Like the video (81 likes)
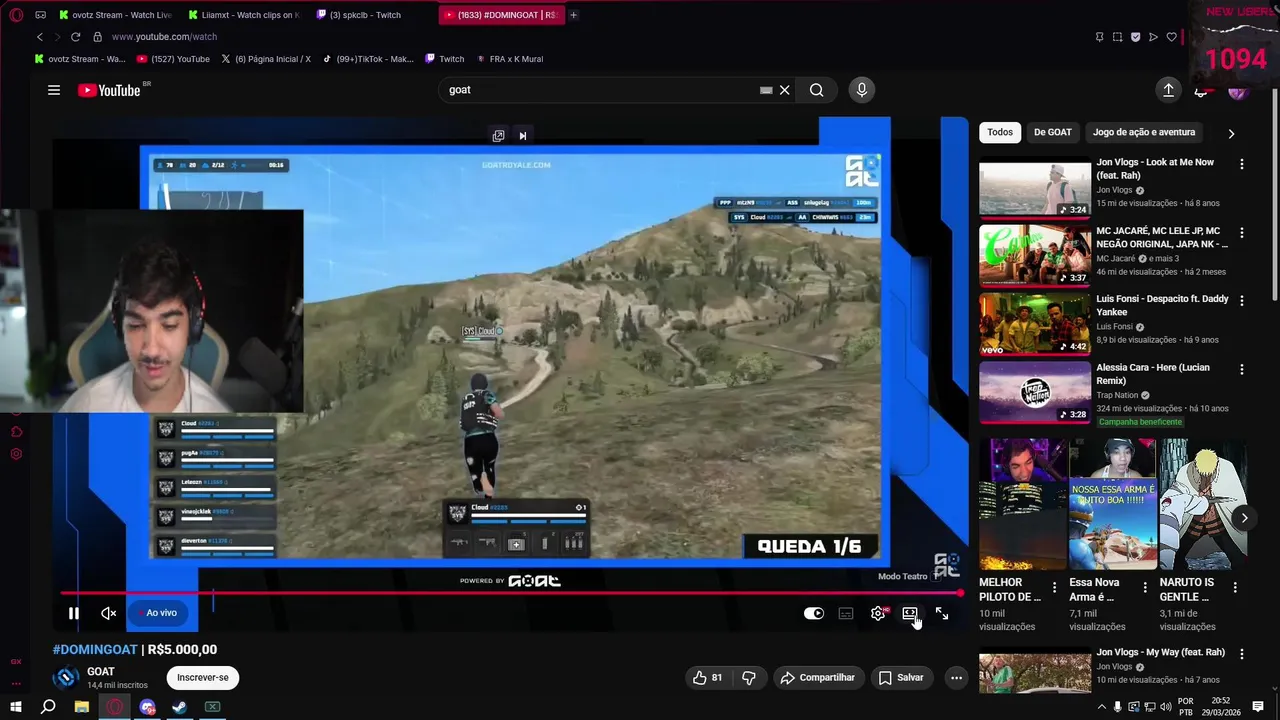1280x720 pixels. pyautogui.click(x=707, y=677)
